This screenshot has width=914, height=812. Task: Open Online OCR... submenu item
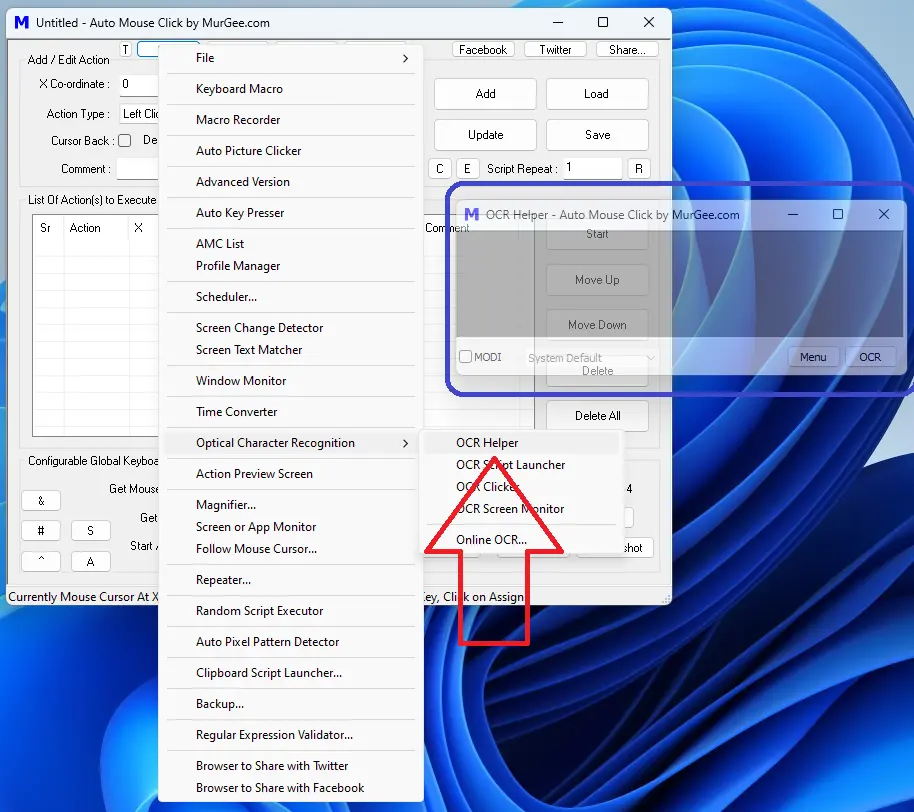521,540
